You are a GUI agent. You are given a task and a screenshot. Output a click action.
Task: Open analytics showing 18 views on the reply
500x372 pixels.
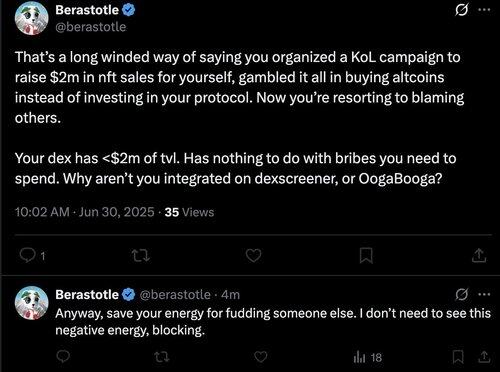pyautogui.click(x=368, y=358)
